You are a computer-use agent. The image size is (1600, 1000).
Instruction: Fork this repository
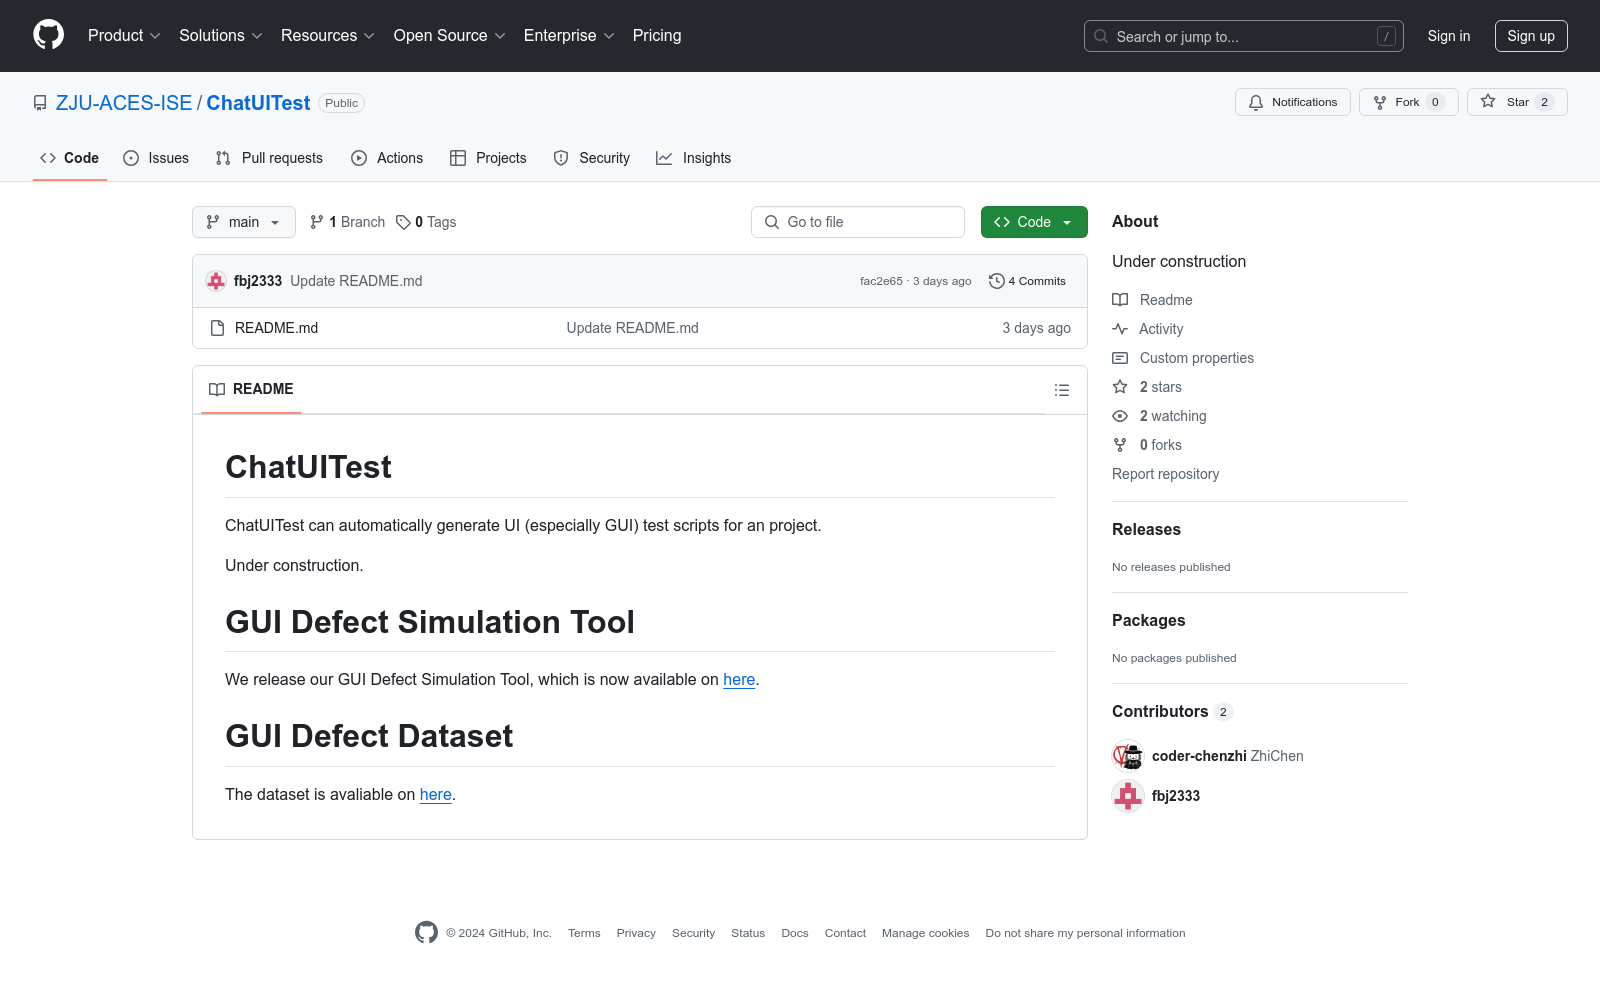click(x=1408, y=102)
